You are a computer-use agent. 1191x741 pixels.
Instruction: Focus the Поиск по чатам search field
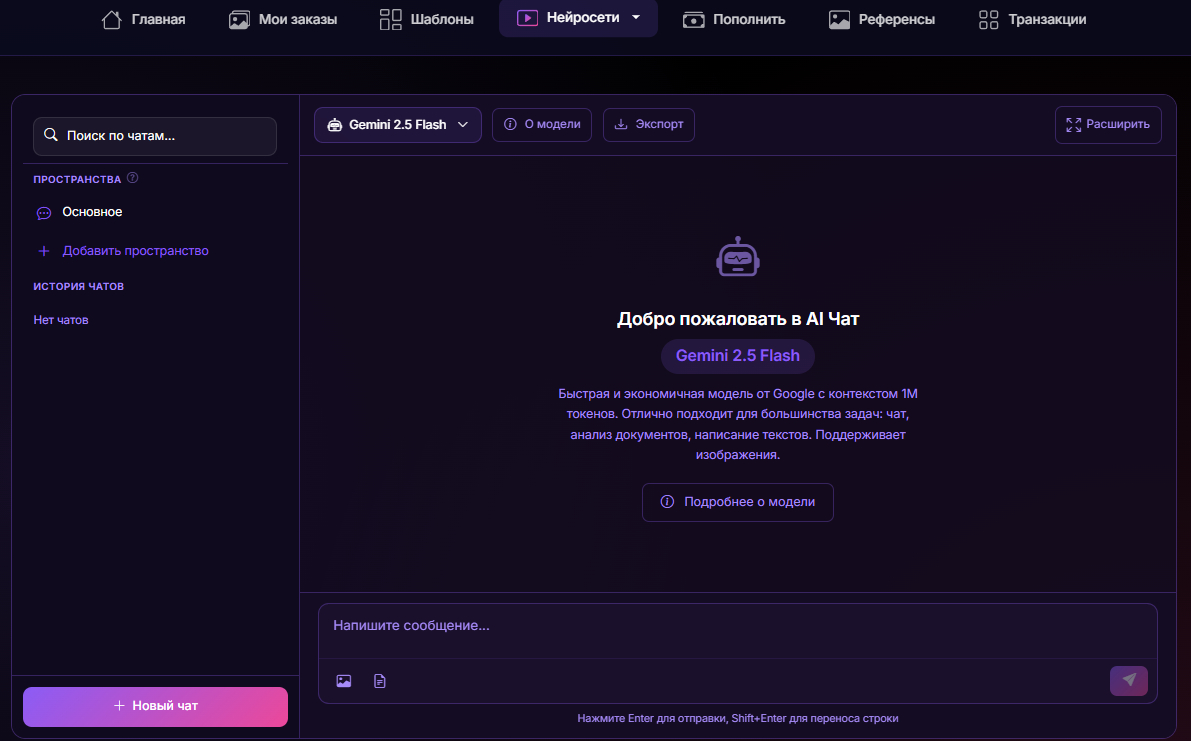click(x=155, y=136)
